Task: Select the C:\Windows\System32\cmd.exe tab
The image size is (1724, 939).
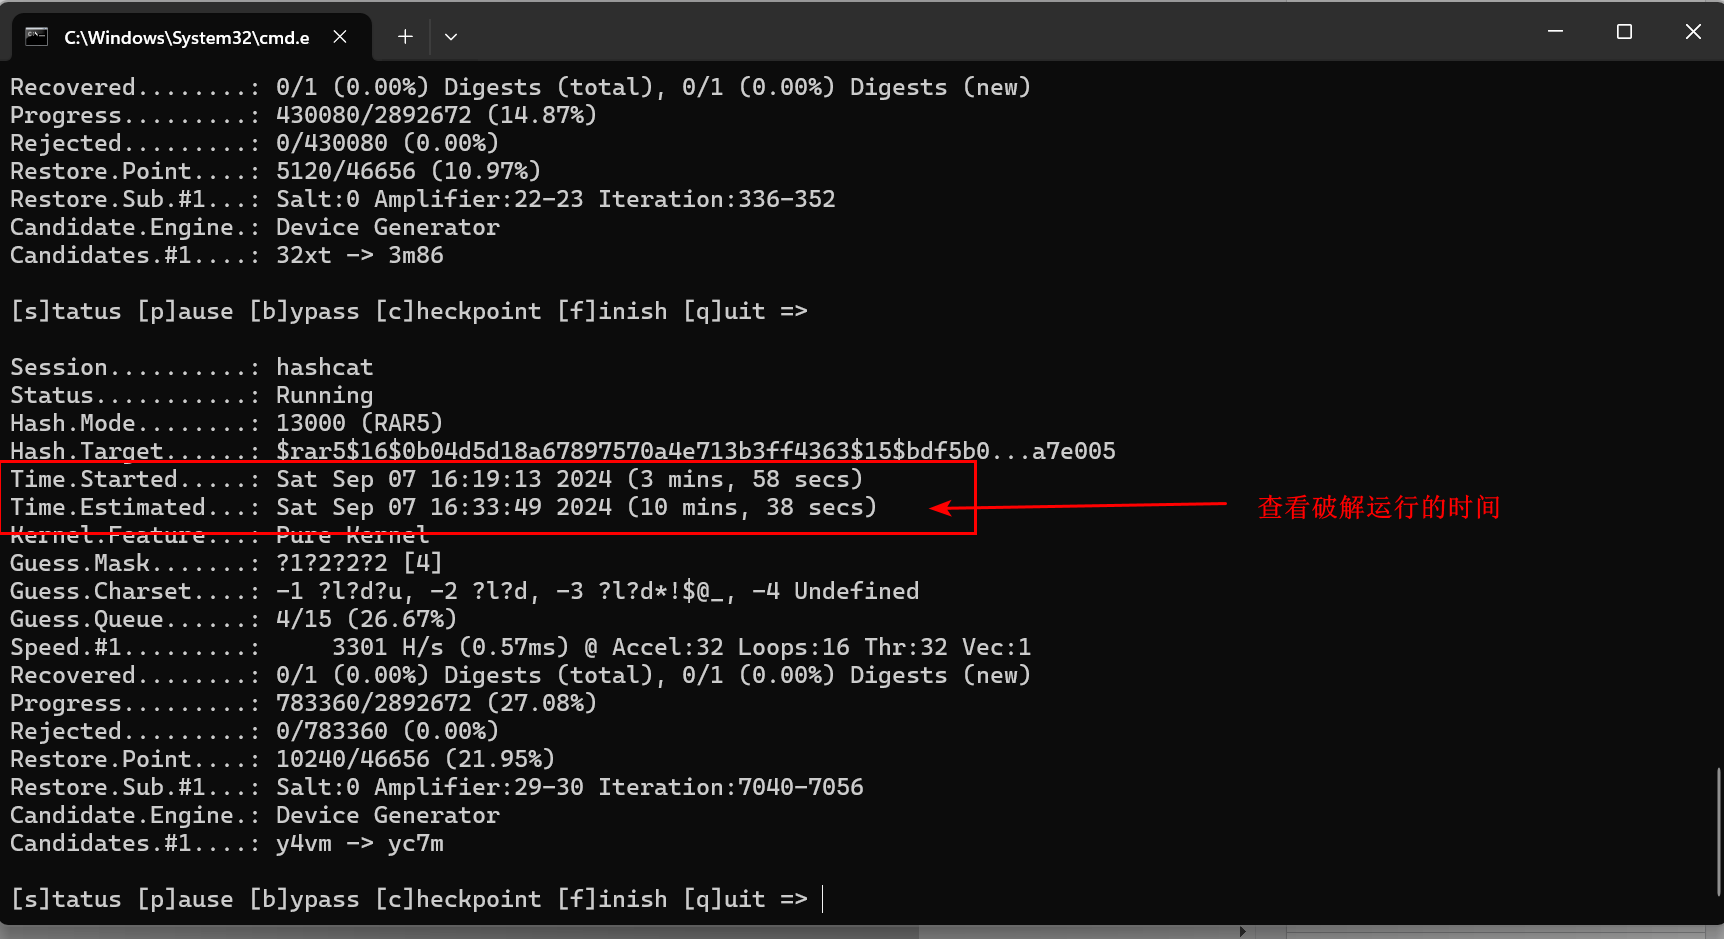Action: pos(192,37)
